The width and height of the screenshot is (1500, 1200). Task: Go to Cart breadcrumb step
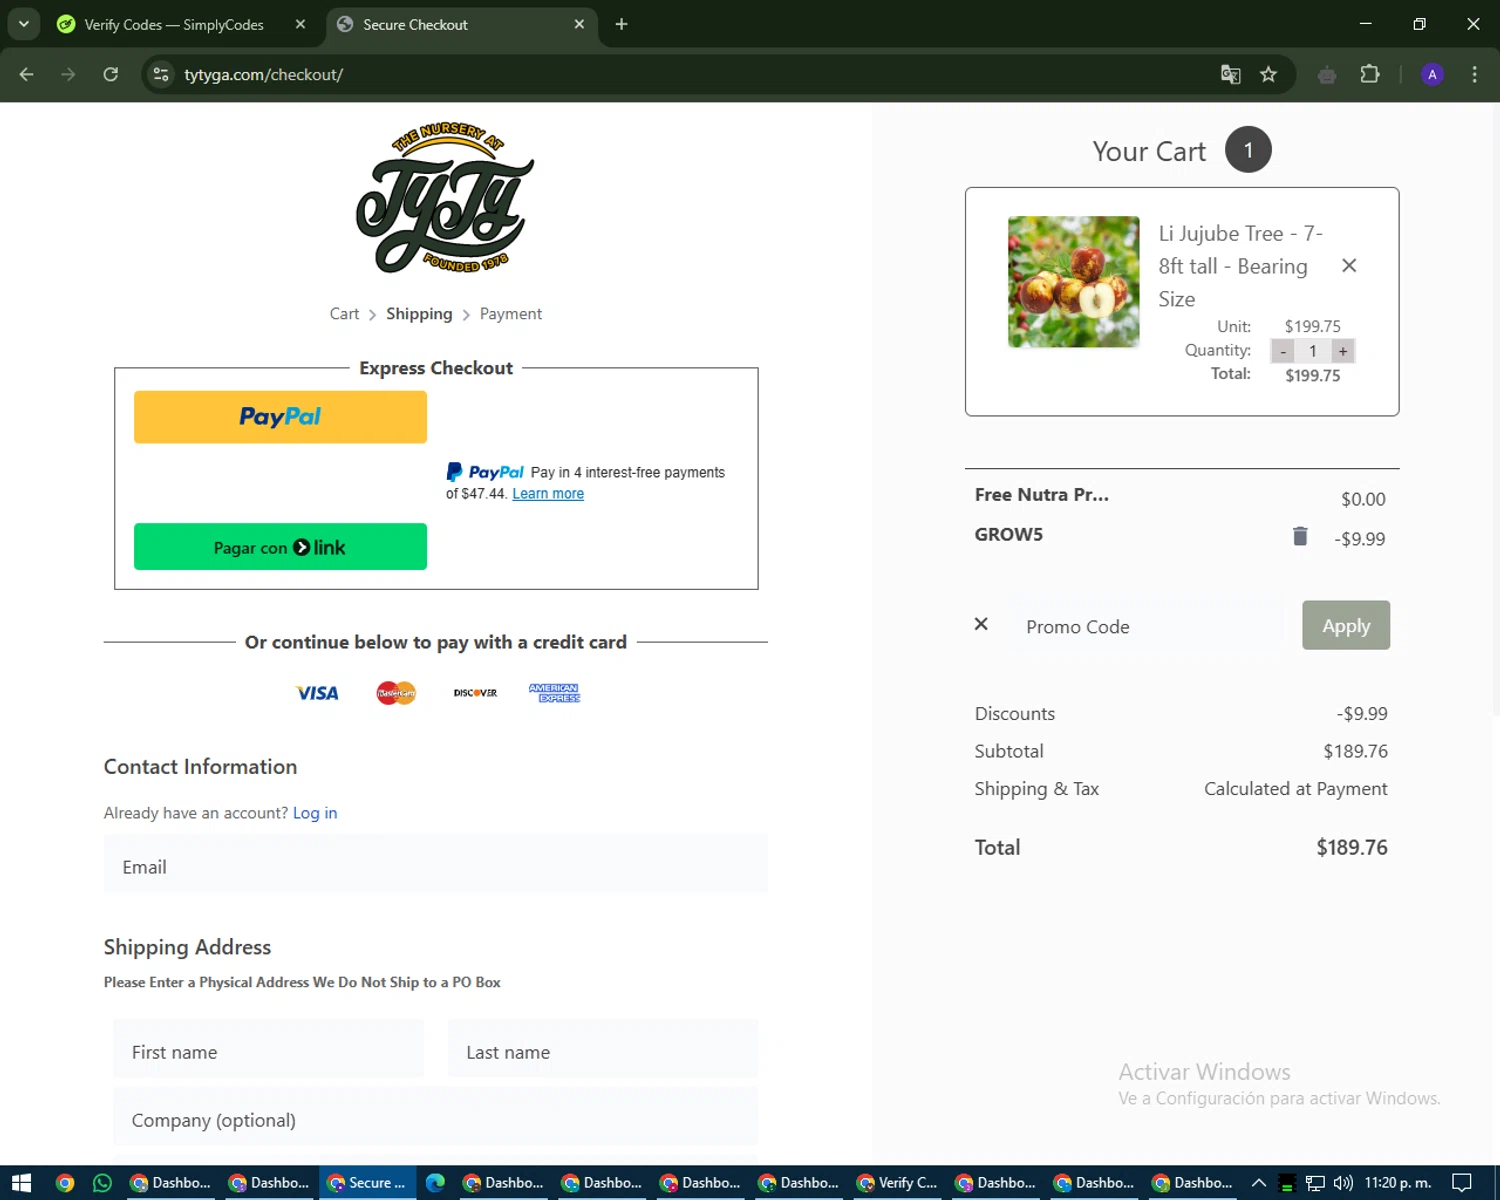(x=344, y=314)
